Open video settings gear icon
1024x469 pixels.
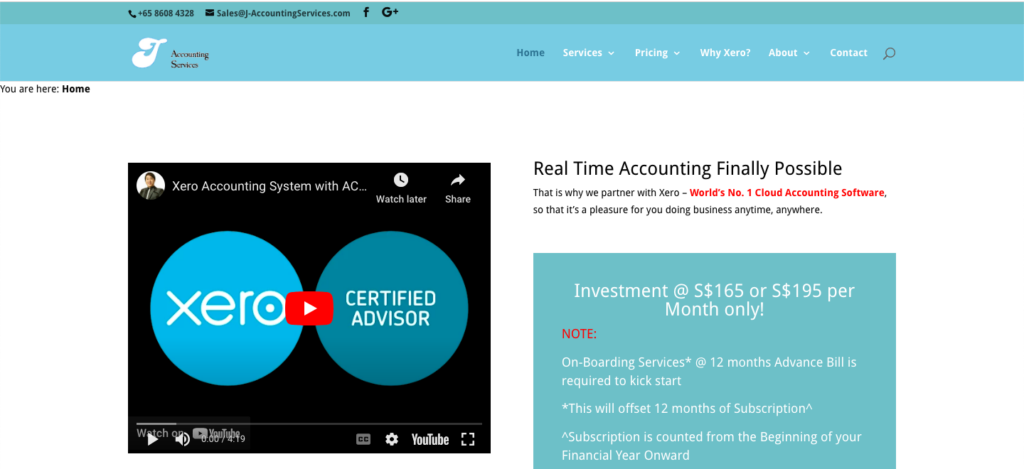click(391, 440)
